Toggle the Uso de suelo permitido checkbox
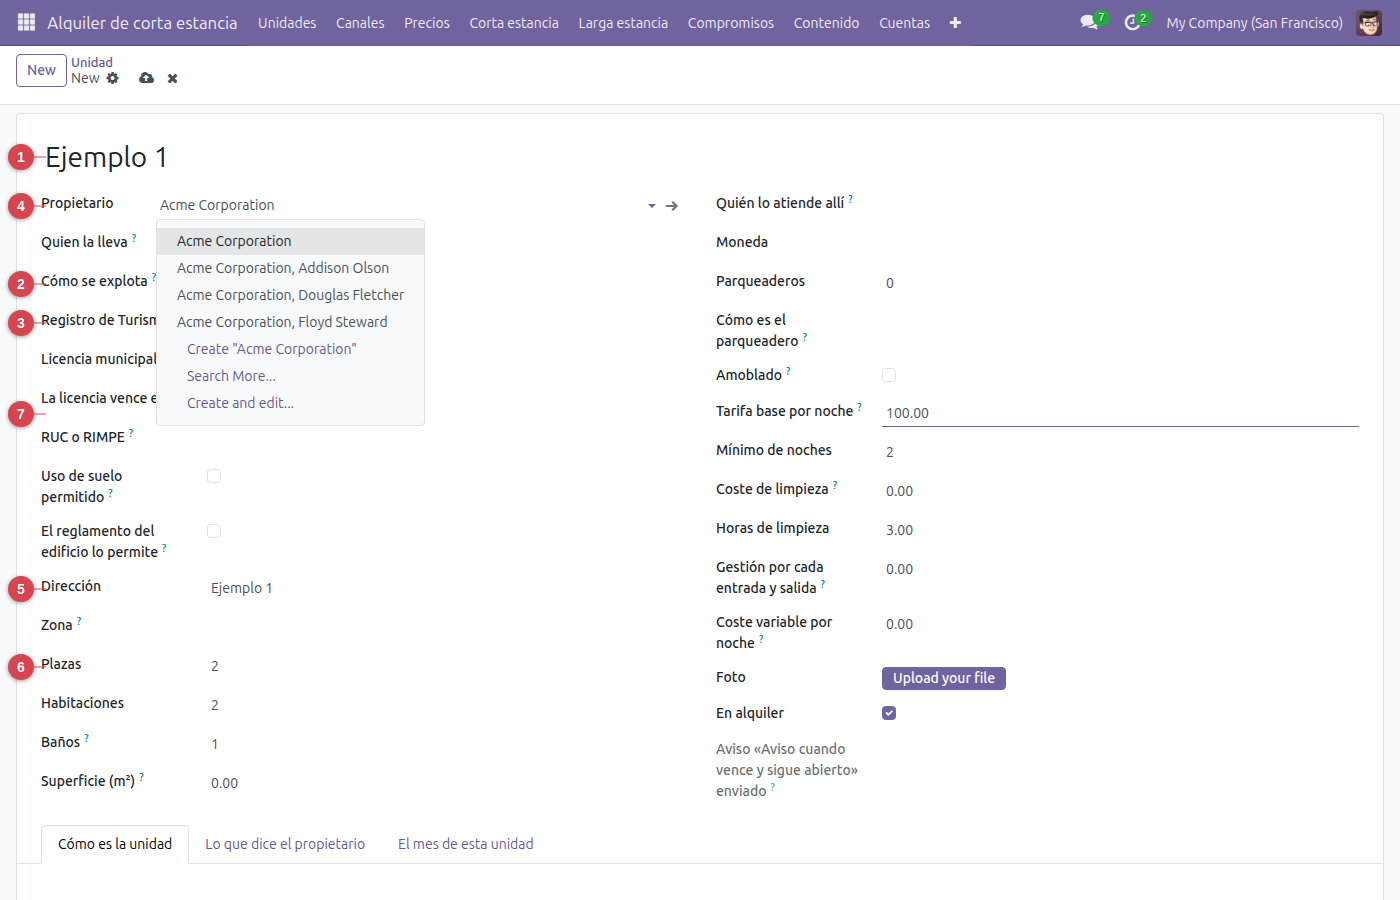 (214, 476)
